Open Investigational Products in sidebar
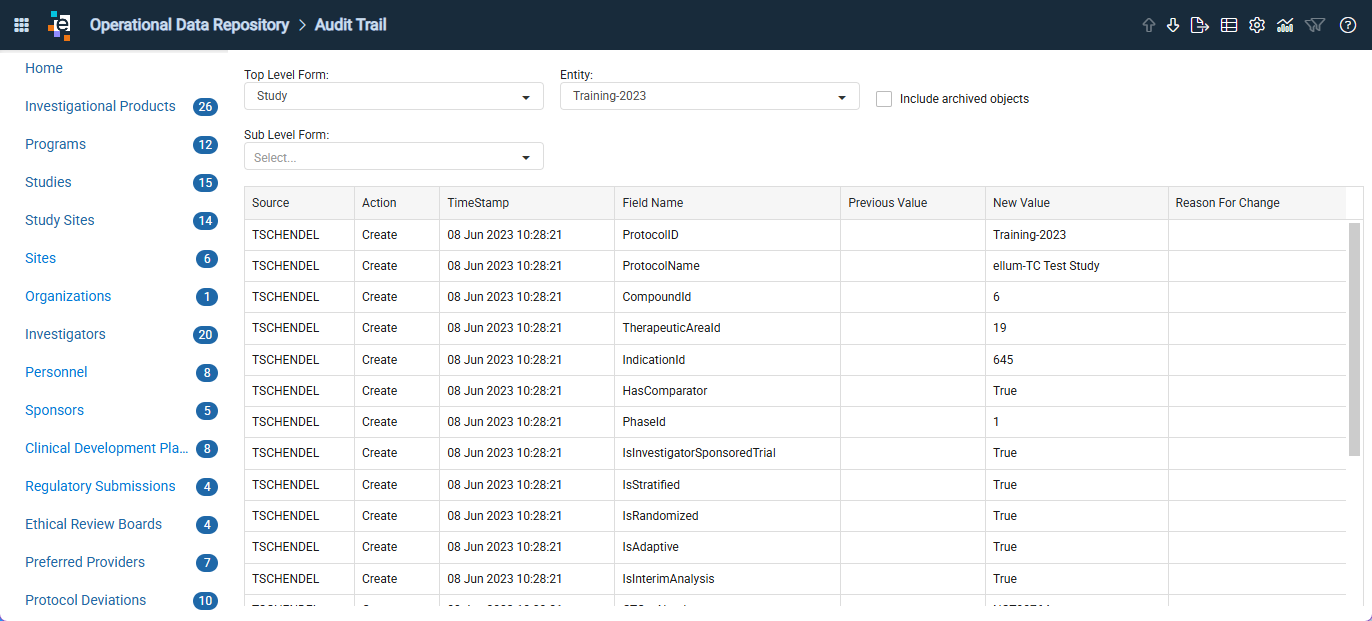This screenshot has height=621, width=1372. [100, 106]
